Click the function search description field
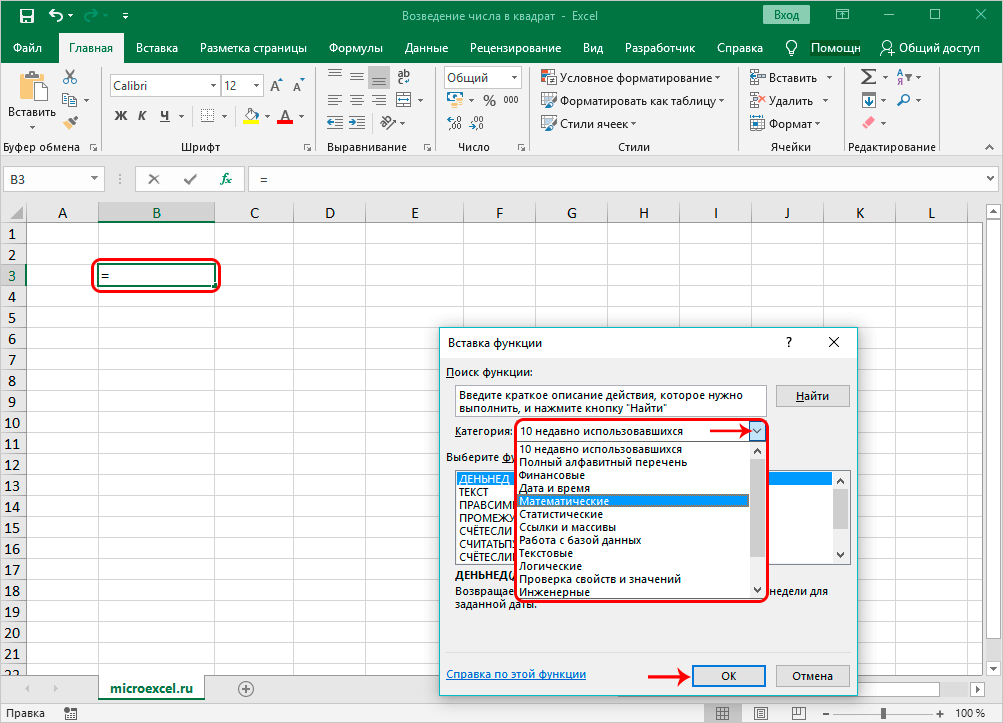 [609, 401]
